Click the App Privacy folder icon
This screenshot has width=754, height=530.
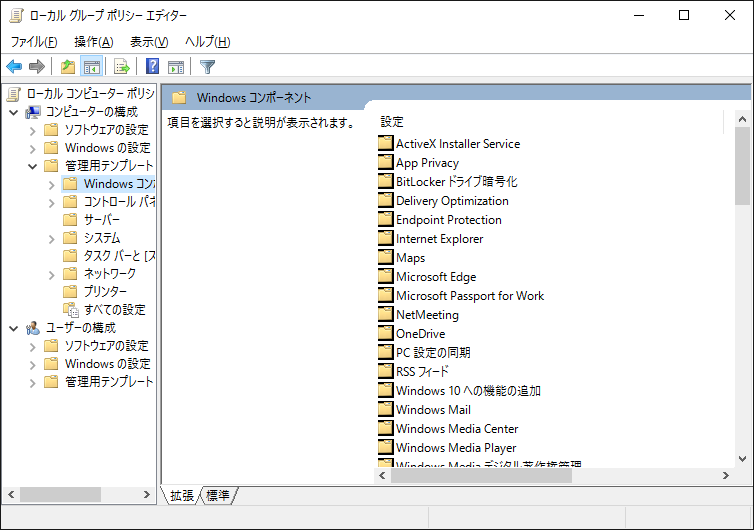coord(386,162)
